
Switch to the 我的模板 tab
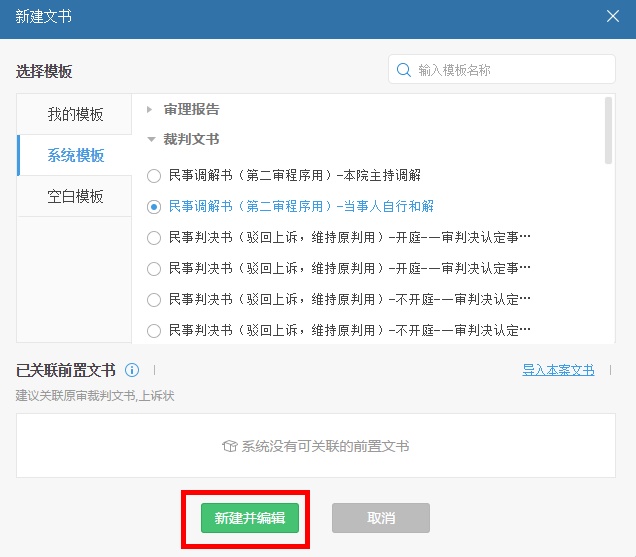(x=75, y=114)
